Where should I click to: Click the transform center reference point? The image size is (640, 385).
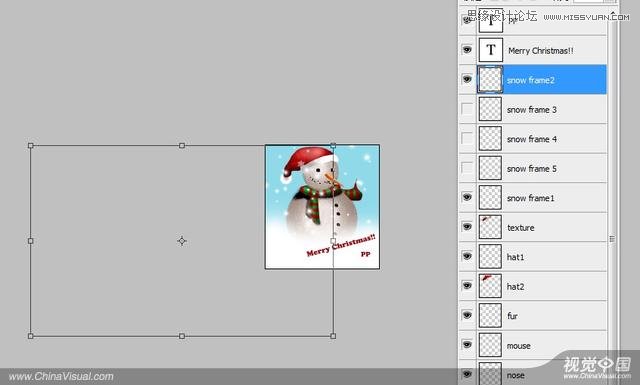point(182,241)
